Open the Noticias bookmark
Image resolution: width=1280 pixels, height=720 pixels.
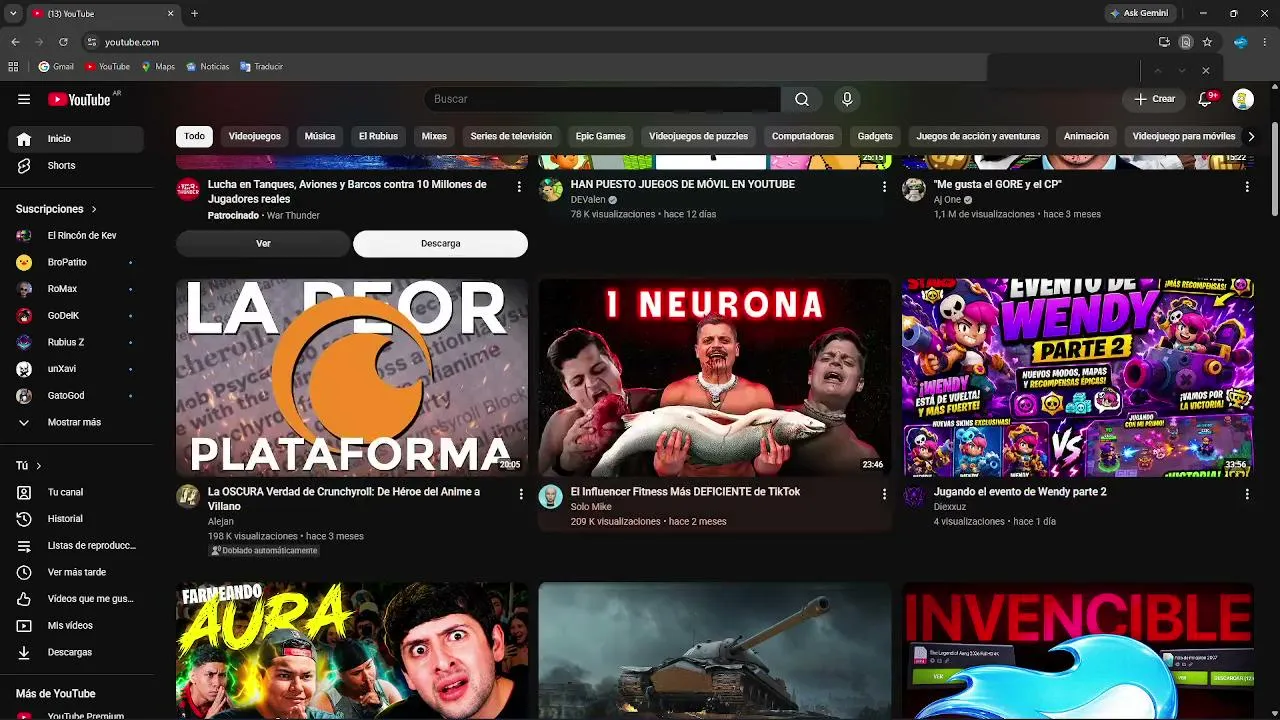(207, 67)
